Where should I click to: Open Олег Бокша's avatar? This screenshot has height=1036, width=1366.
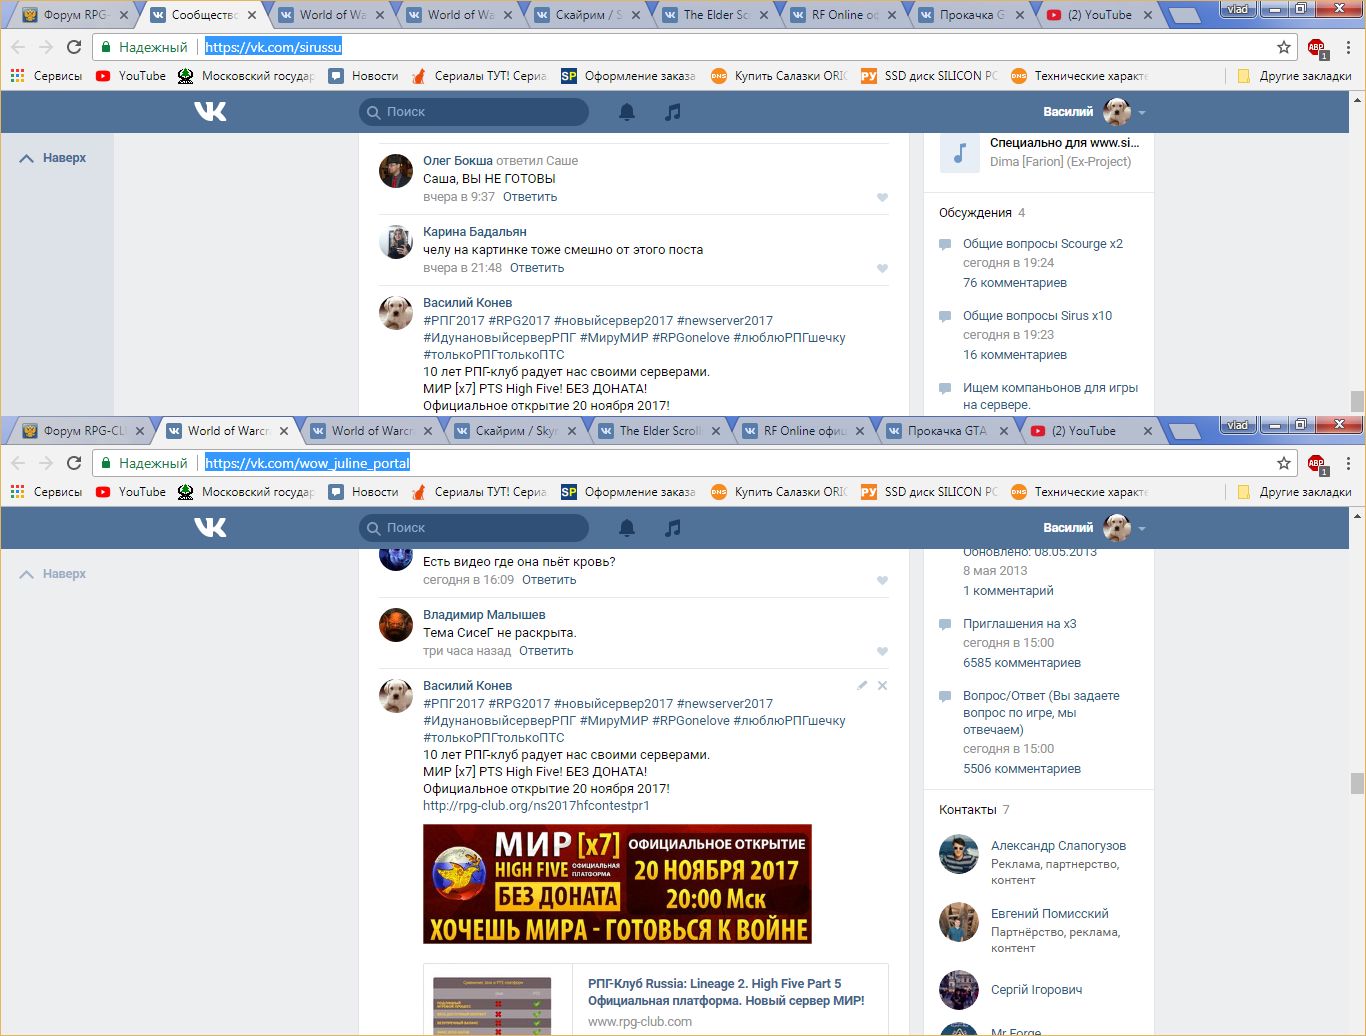point(396,171)
